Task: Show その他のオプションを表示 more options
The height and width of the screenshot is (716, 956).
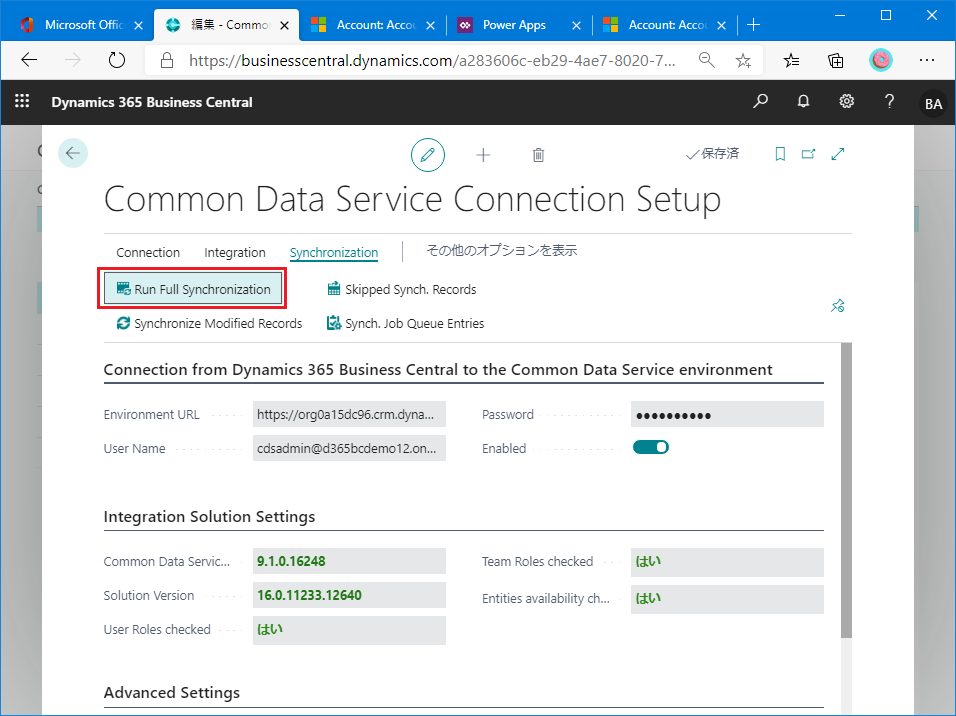Action: coord(501,251)
